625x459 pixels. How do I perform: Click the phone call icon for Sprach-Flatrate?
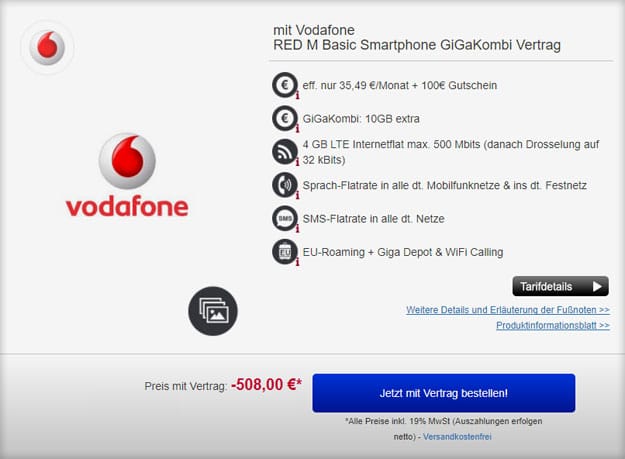[285, 185]
